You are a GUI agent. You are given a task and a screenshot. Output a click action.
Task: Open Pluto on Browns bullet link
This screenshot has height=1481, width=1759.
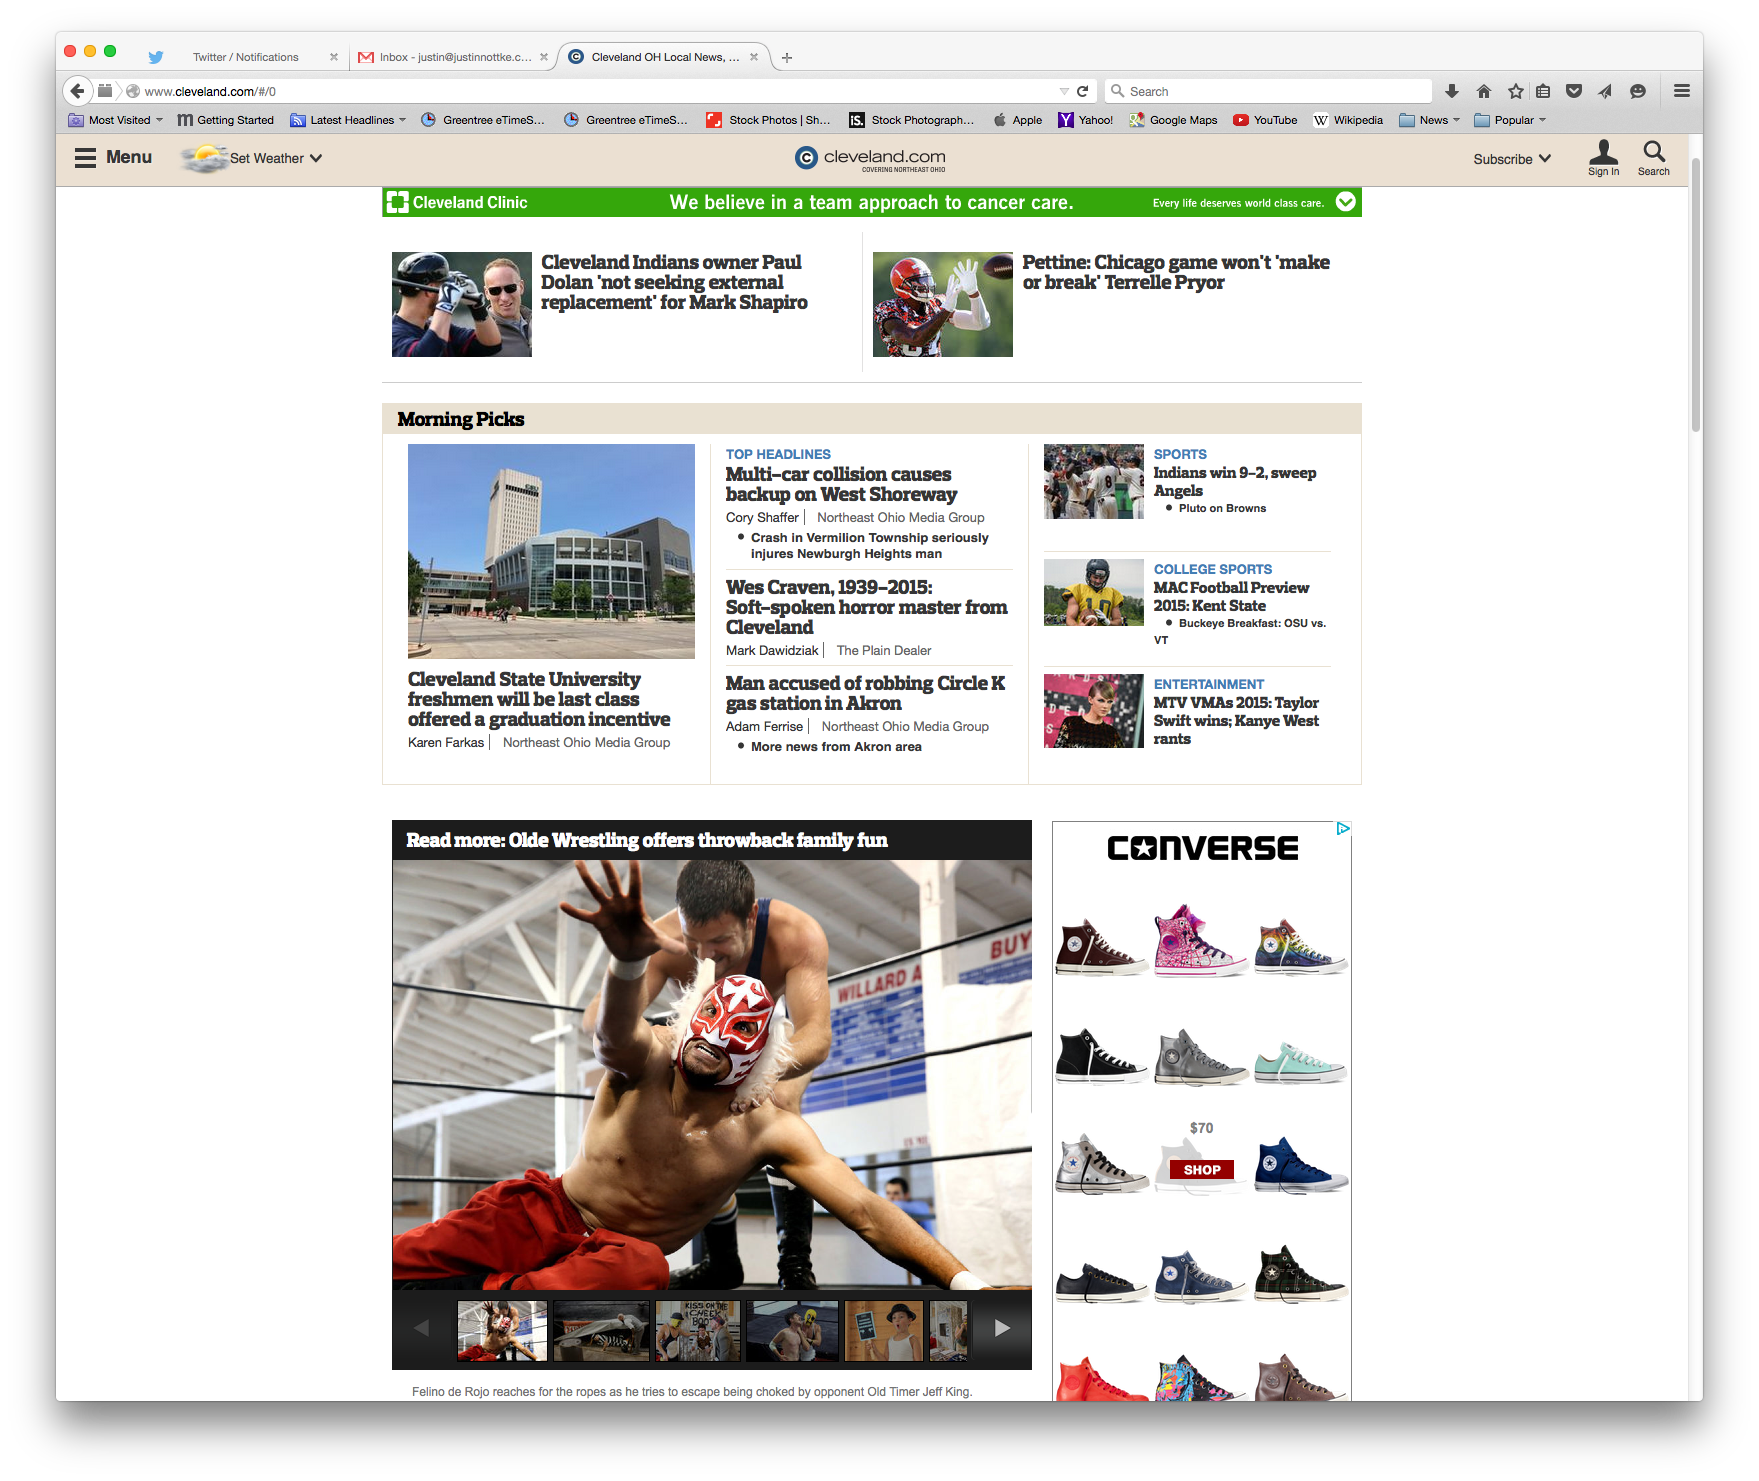click(1222, 508)
